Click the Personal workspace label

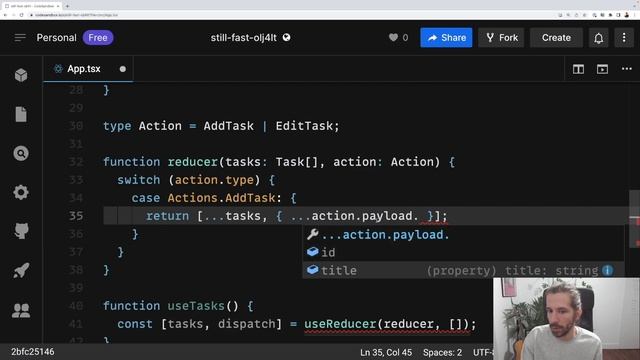(56, 38)
